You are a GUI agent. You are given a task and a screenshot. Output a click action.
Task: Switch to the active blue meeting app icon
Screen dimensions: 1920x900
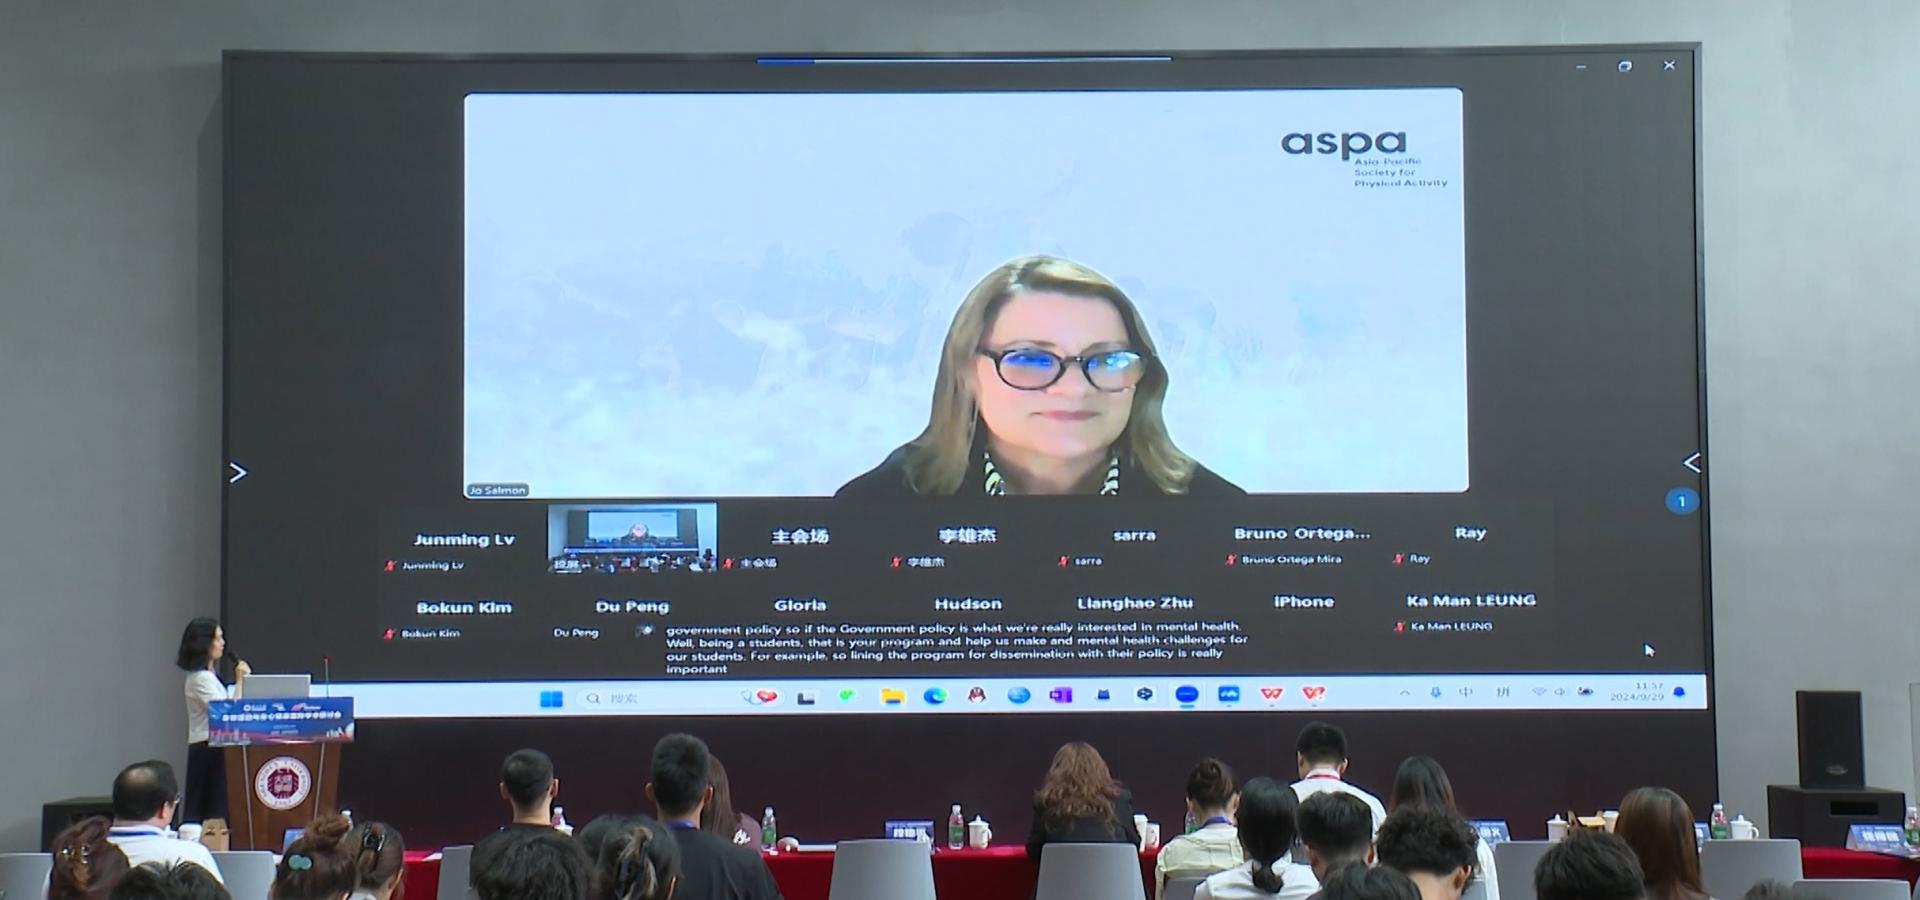pos(1186,694)
